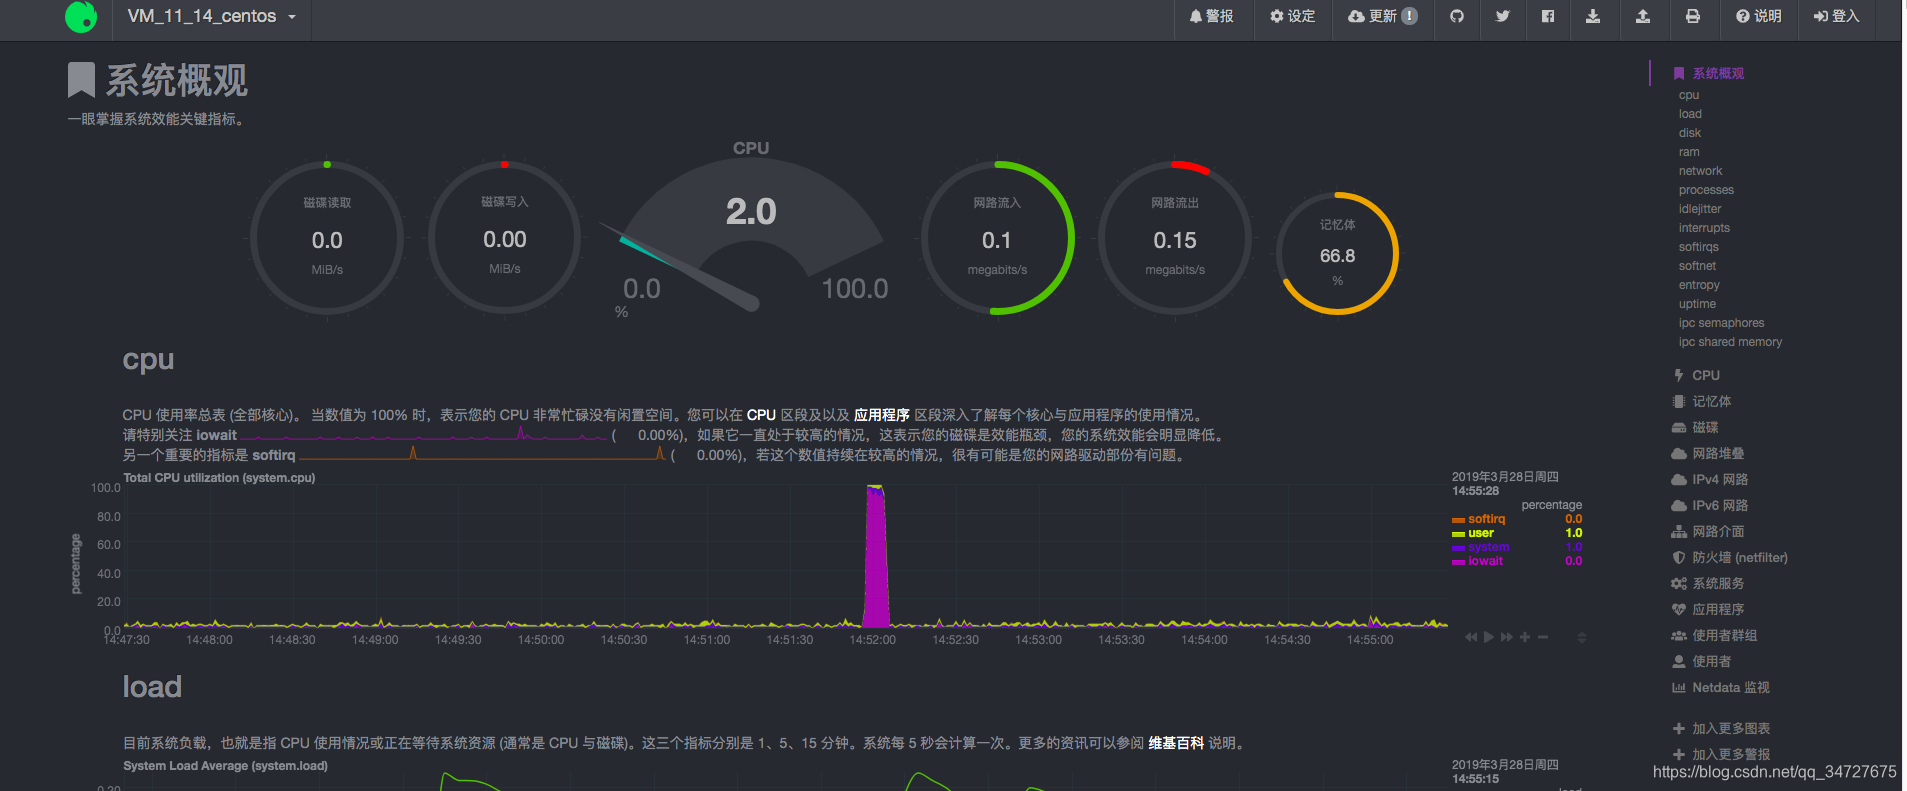Viewport: 1907px width, 791px height.
Task: Open the 网路介面 sidebar section
Action: pyautogui.click(x=1708, y=532)
